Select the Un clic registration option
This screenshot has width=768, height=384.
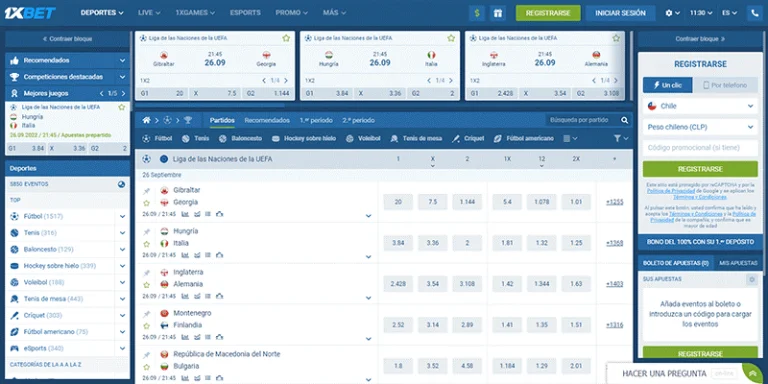pos(668,85)
